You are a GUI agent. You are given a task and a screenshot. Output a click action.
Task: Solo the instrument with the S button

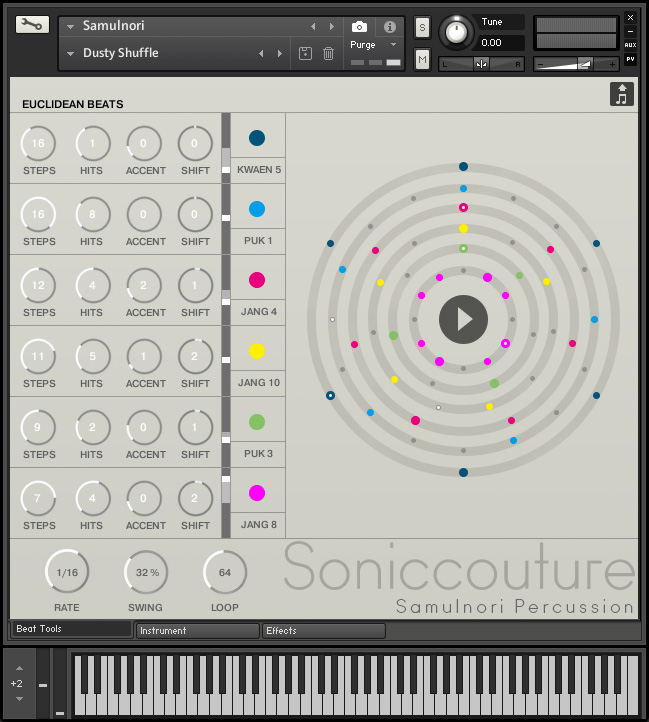tap(422, 28)
